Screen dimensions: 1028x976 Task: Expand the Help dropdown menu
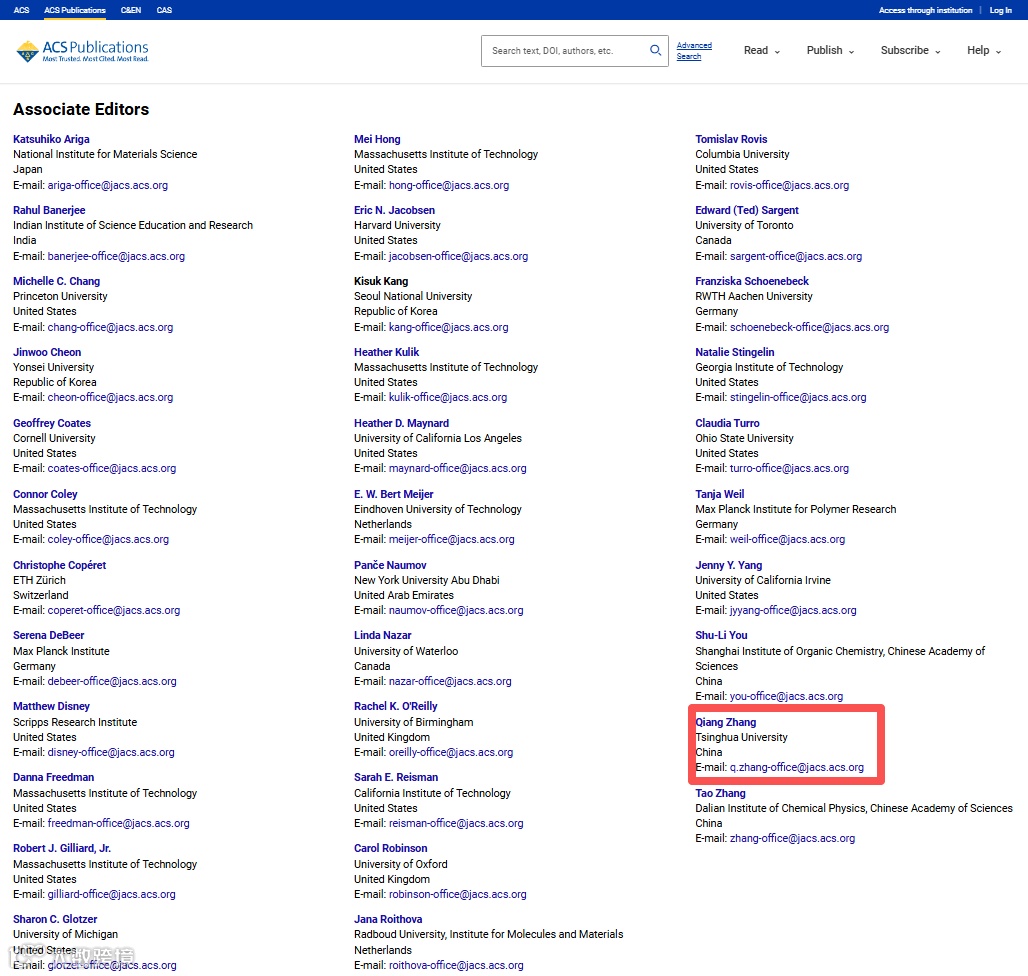tap(984, 50)
